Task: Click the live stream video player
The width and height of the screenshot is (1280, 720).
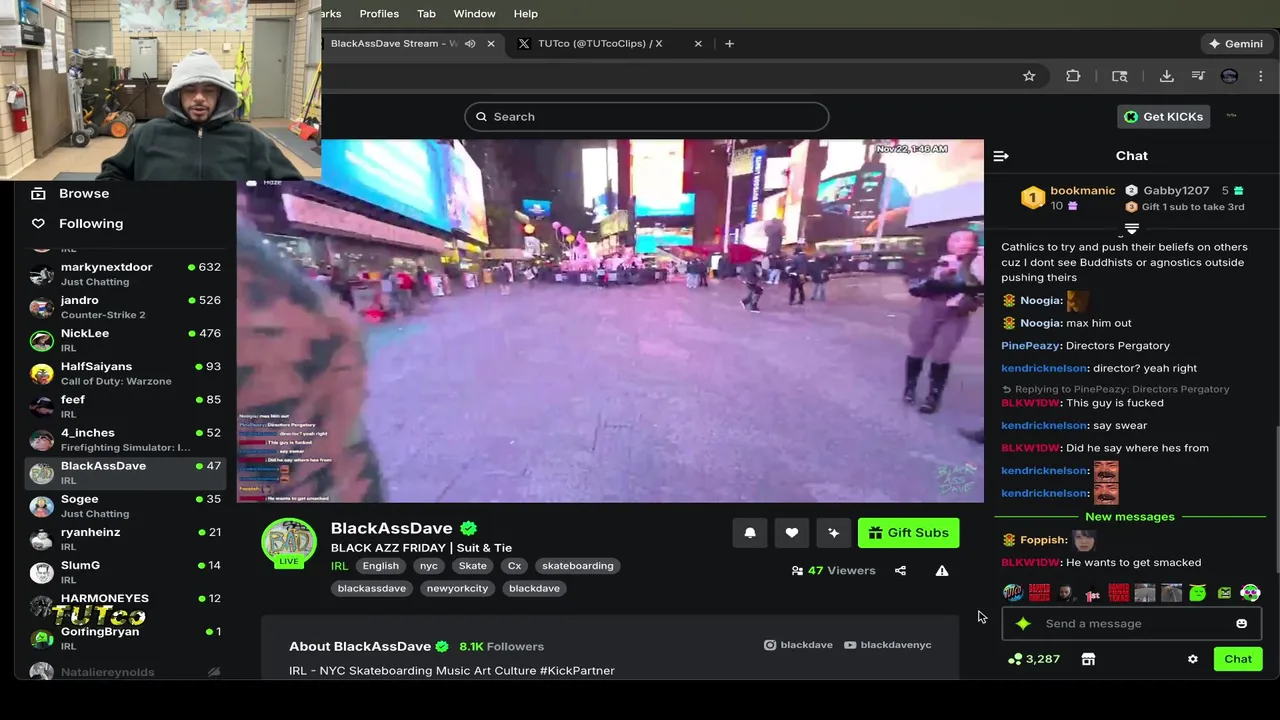Action: tap(610, 320)
